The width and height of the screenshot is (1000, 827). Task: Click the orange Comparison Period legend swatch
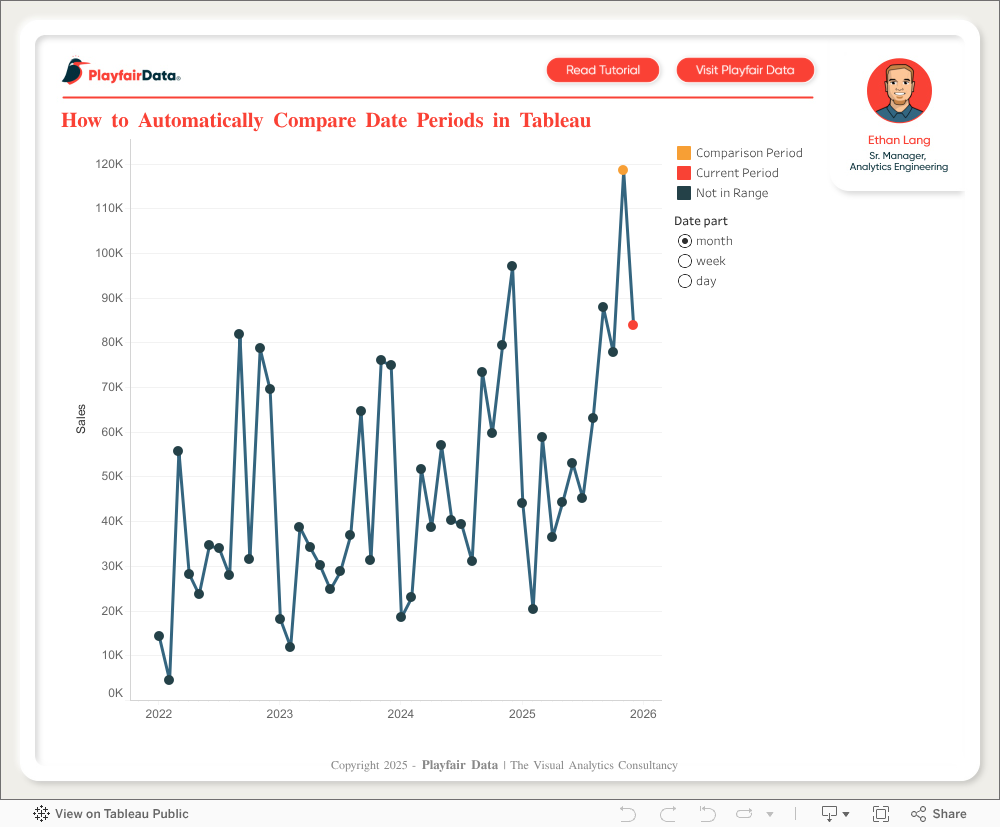click(x=684, y=153)
